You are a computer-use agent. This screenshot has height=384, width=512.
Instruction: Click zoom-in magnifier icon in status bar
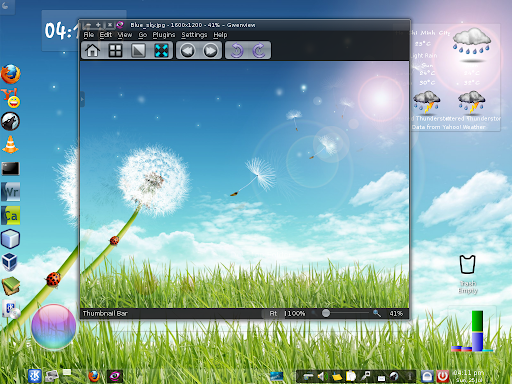[377, 313]
